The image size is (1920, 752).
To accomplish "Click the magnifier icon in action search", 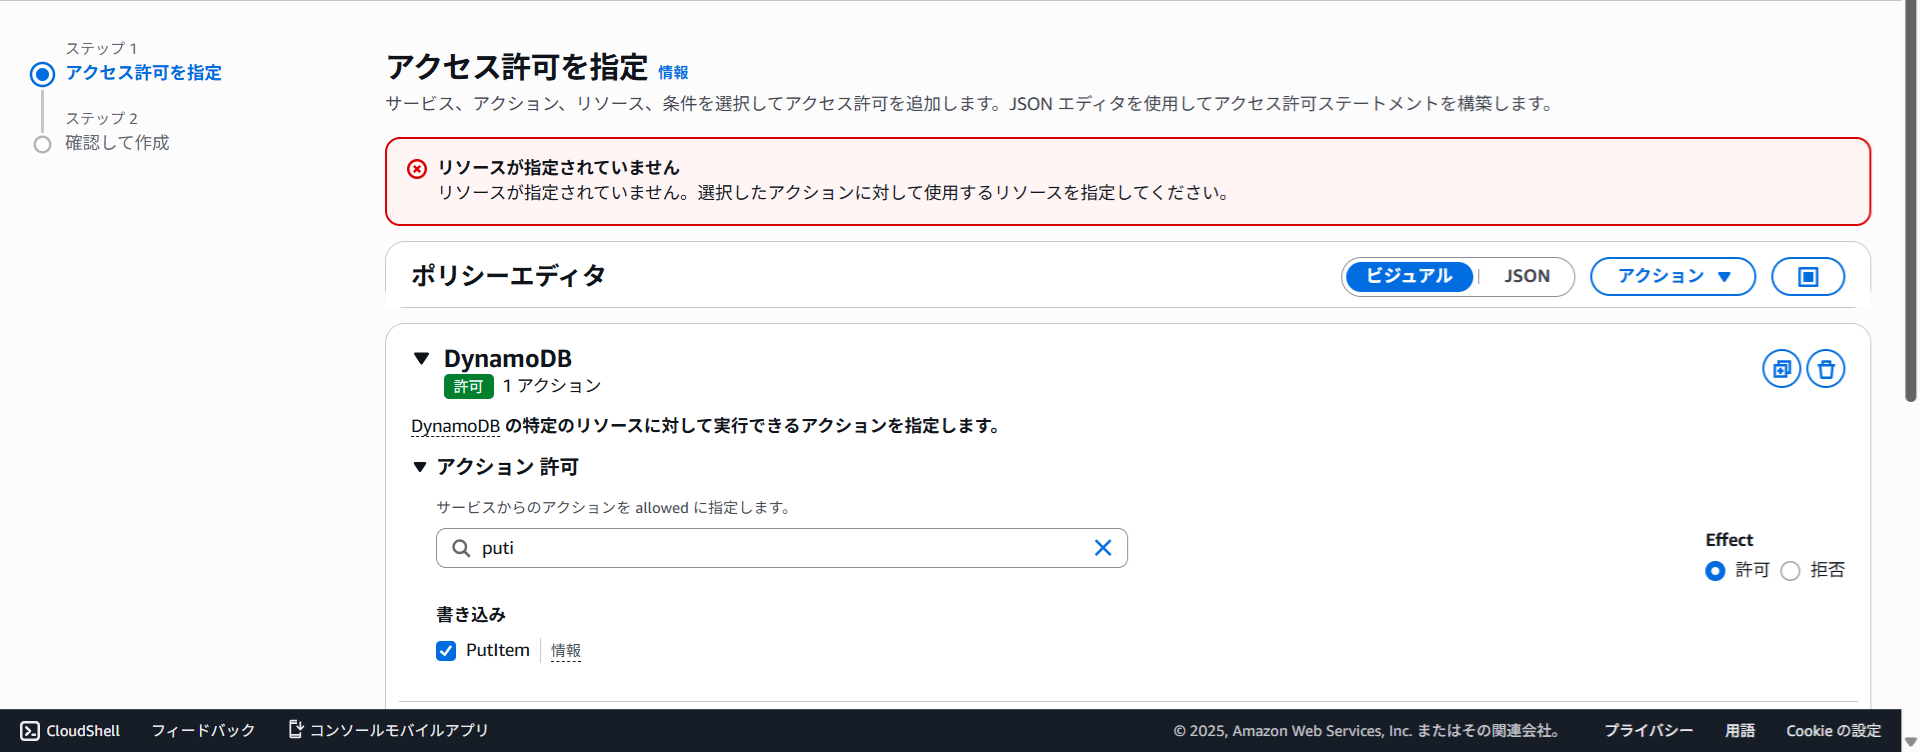I will [461, 548].
